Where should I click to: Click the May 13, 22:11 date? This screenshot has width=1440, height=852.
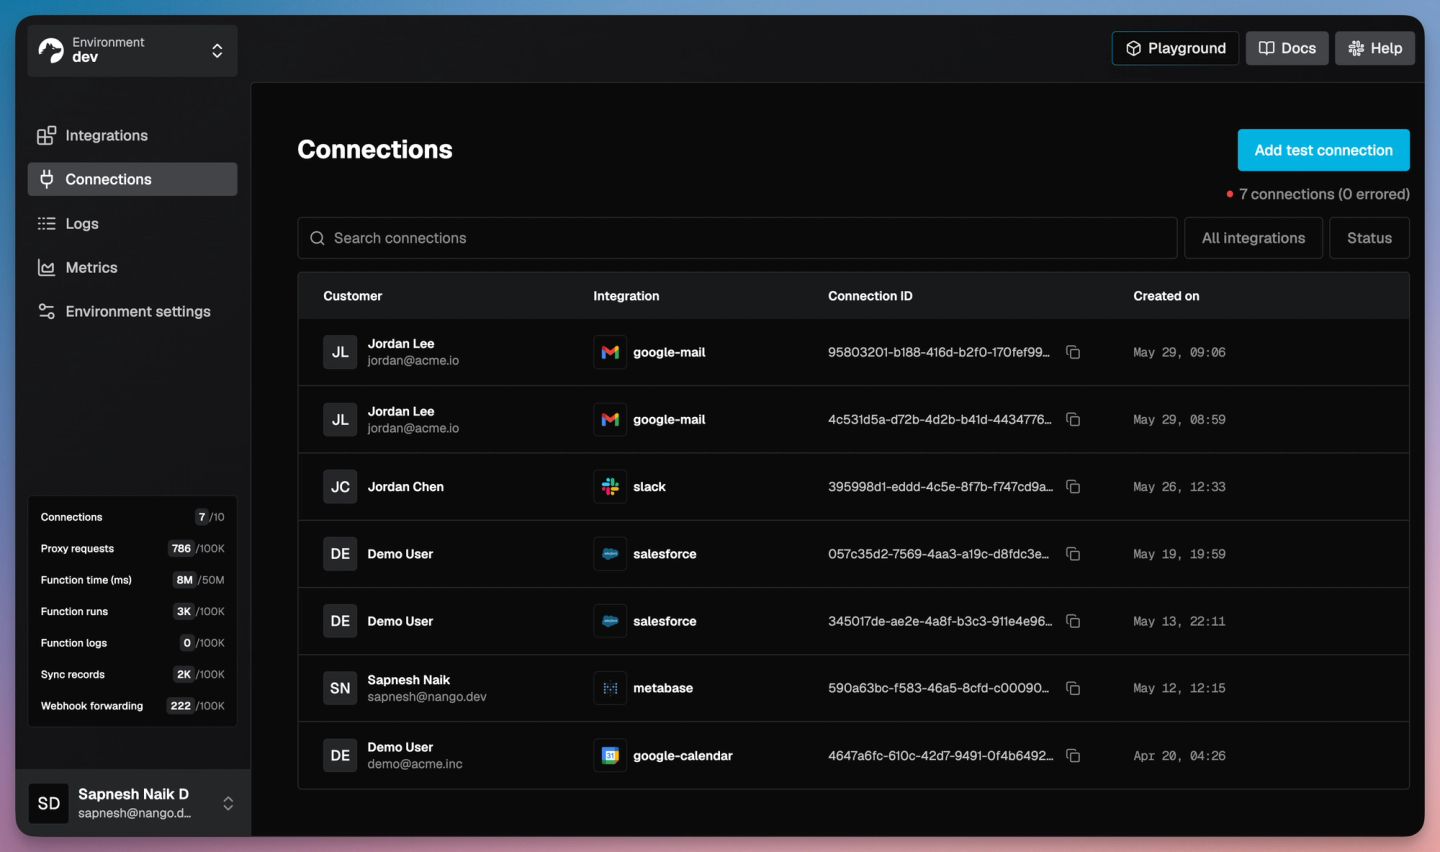pyautogui.click(x=1179, y=621)
